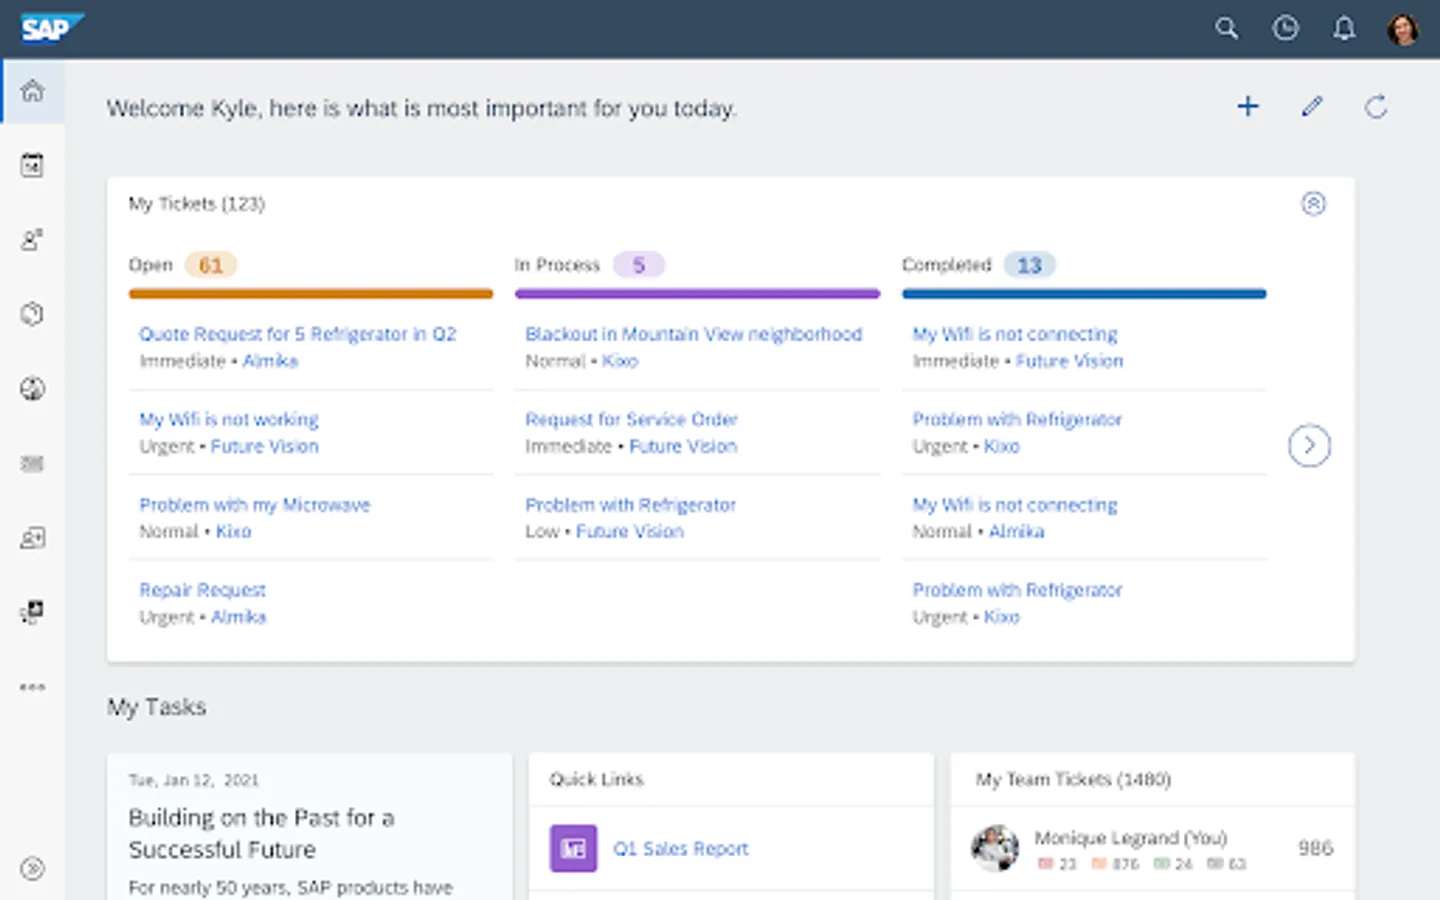Add a new card with plus icon
The height and width of the screenshot is (900, 1440).
(1248, 107)
